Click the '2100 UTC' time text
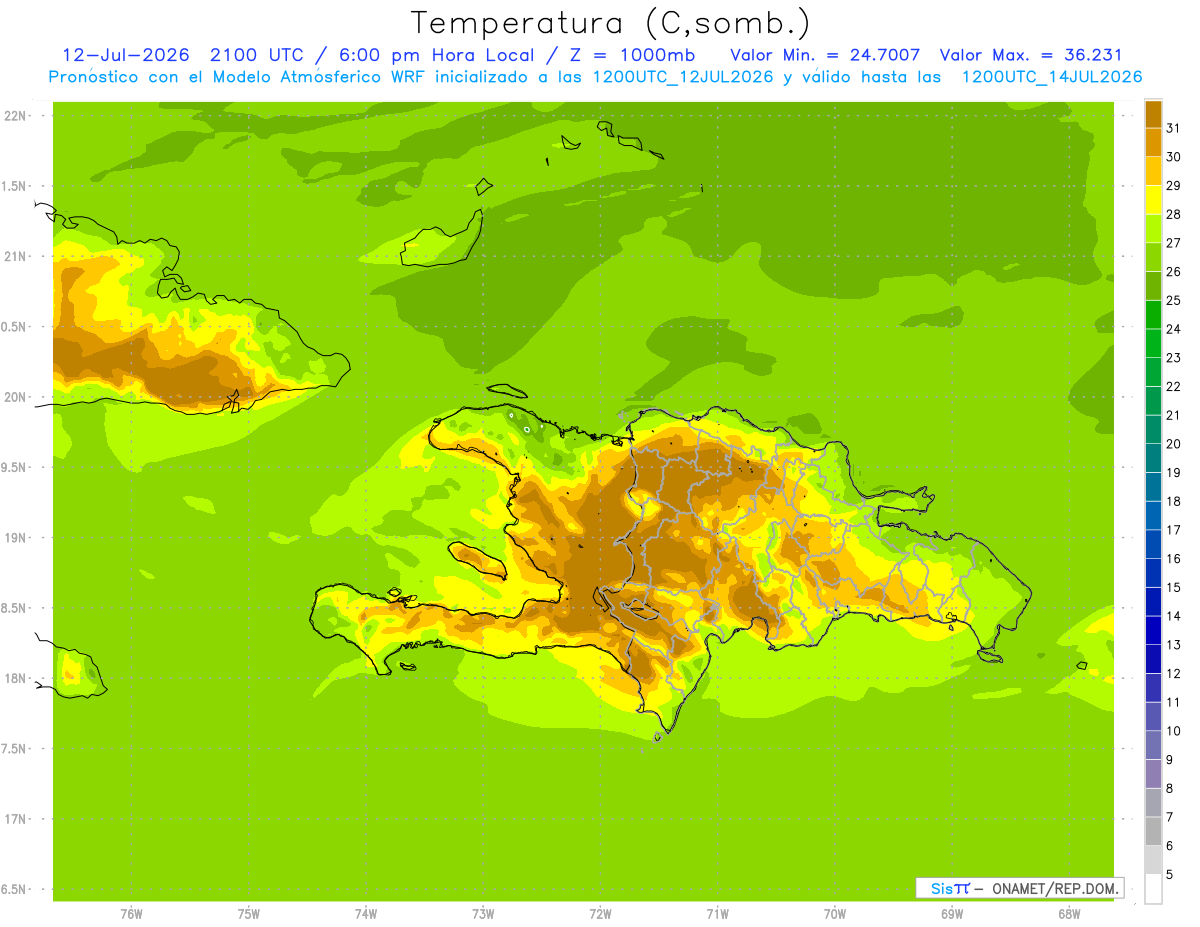The width and height of the screenshot is (1200, 927). pos(257,55)
